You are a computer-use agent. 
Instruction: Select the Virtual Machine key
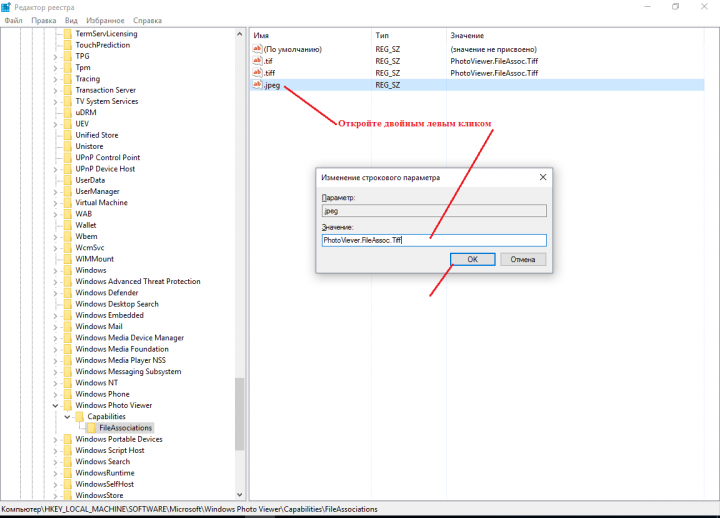coord(101,203)
